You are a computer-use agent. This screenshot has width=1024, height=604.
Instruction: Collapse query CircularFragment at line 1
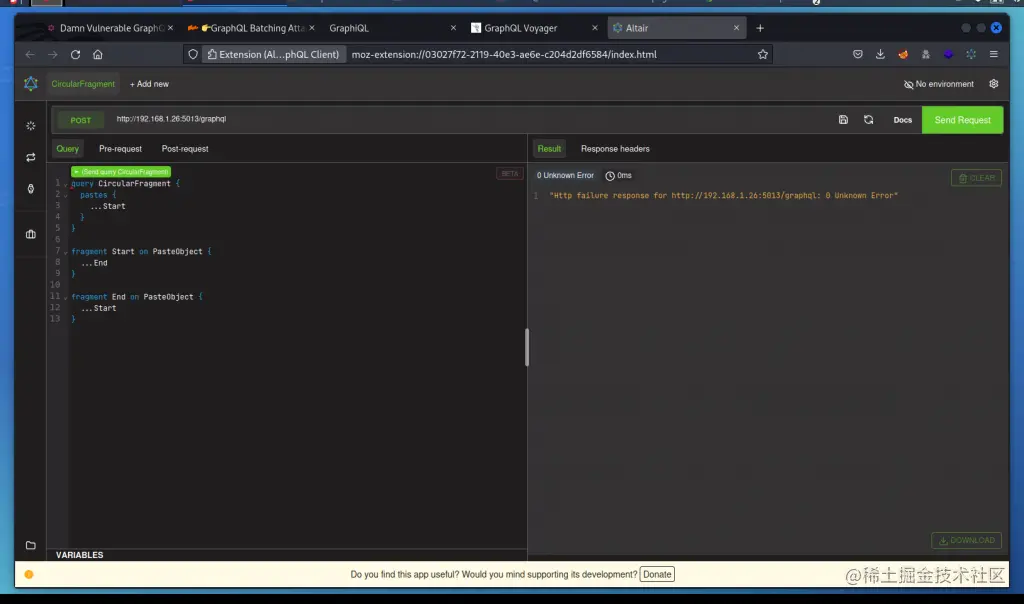coord(65,184)
